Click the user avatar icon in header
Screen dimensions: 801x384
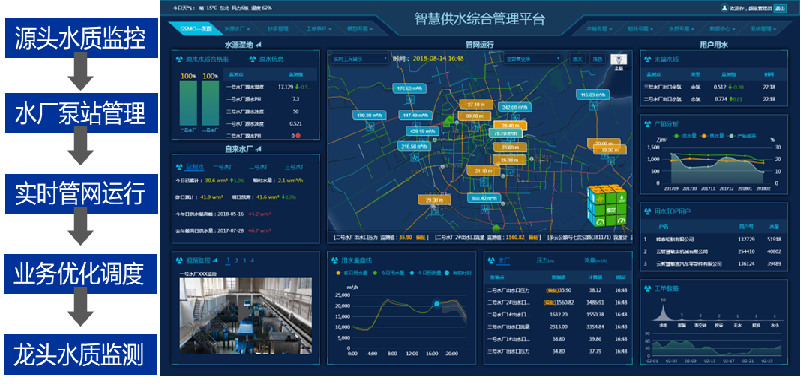724,8
